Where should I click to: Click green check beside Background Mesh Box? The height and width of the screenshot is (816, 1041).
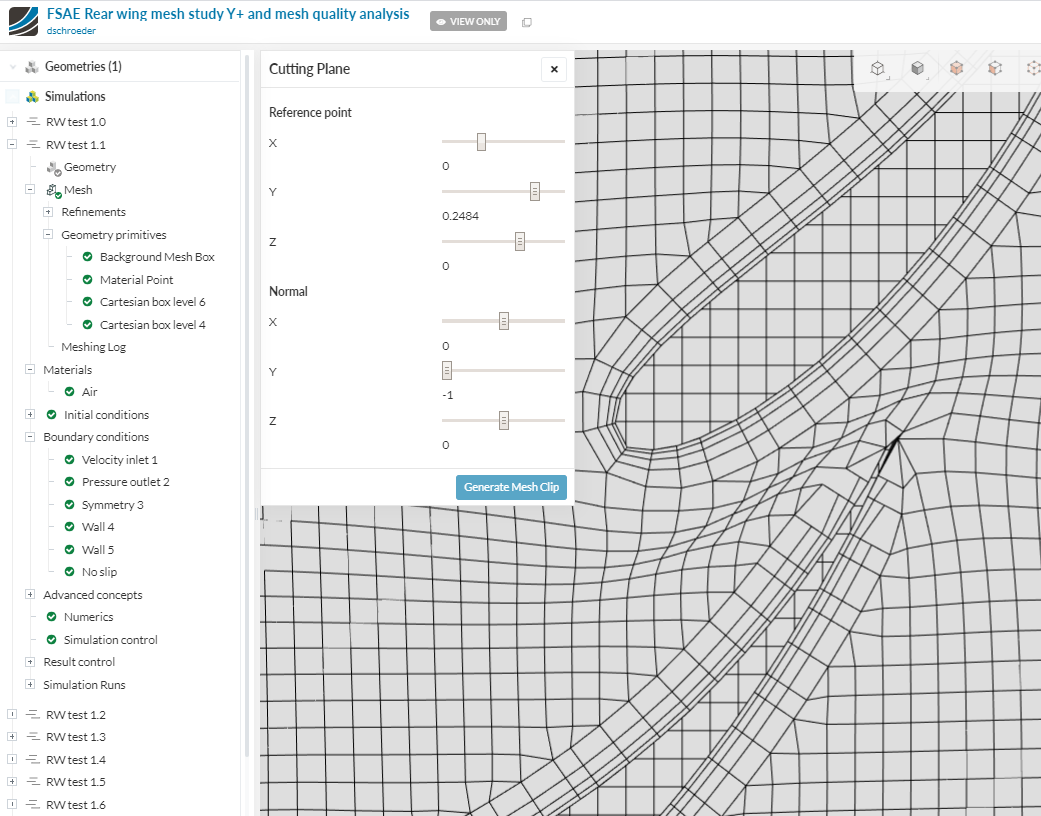[x=88, y=257]
